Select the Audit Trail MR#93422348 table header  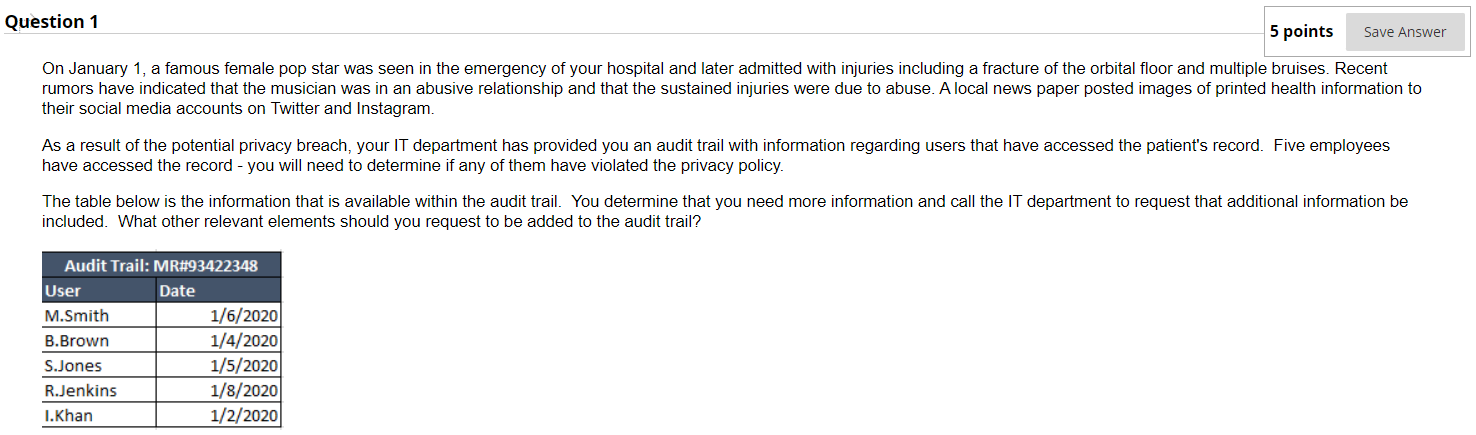161,265
